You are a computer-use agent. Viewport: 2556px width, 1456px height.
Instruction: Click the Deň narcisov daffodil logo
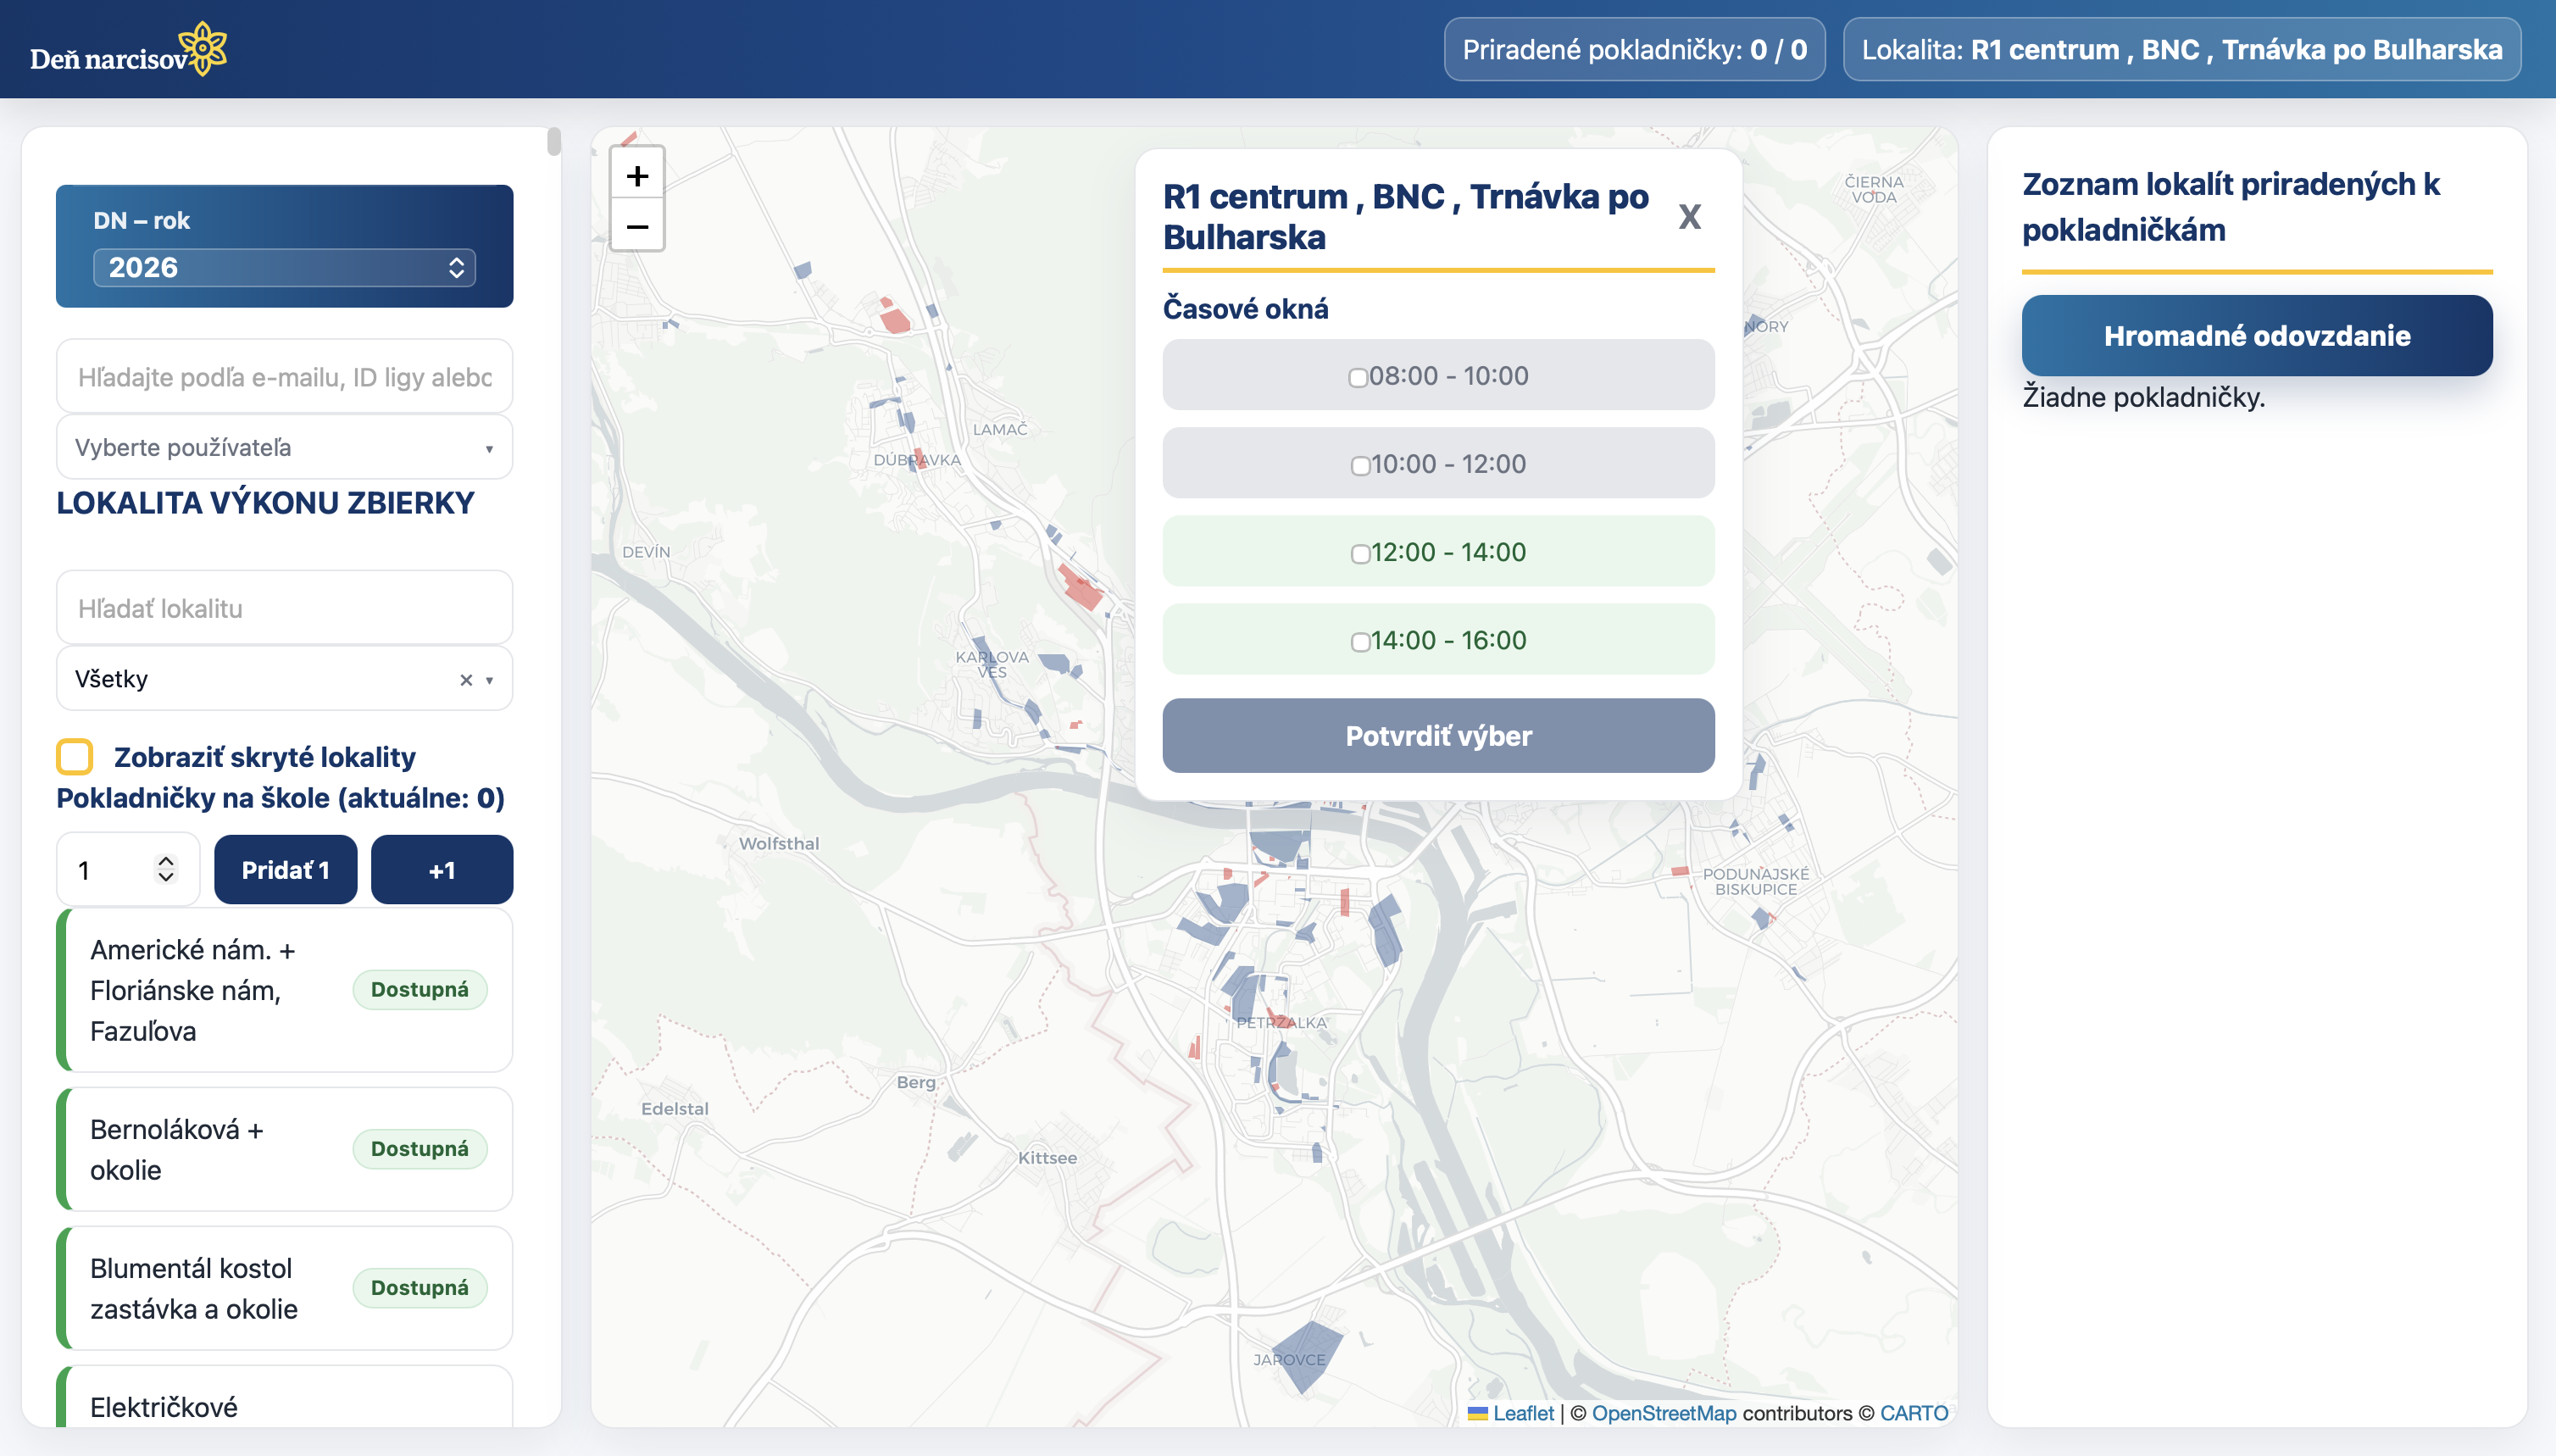tap(128, 49)
